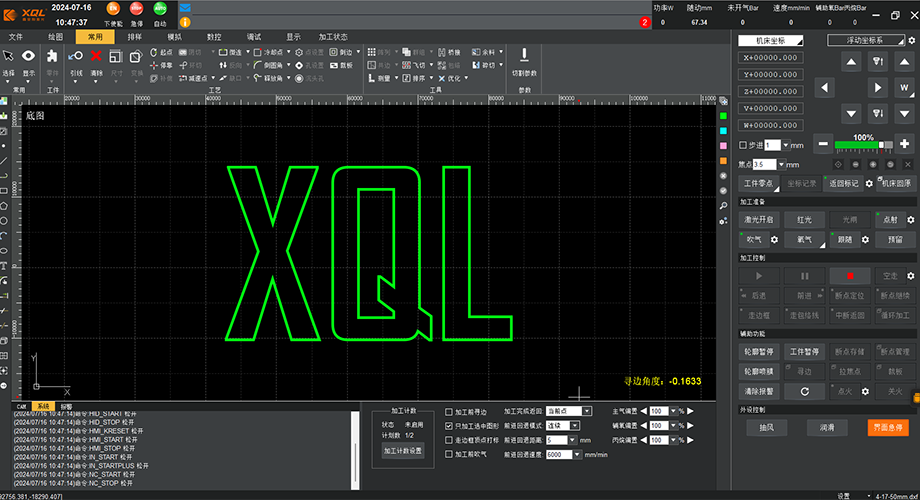Viewport: 920px width, 500px height.
Task: Click the blue mail envelope icon
Action: coord(185,8)
